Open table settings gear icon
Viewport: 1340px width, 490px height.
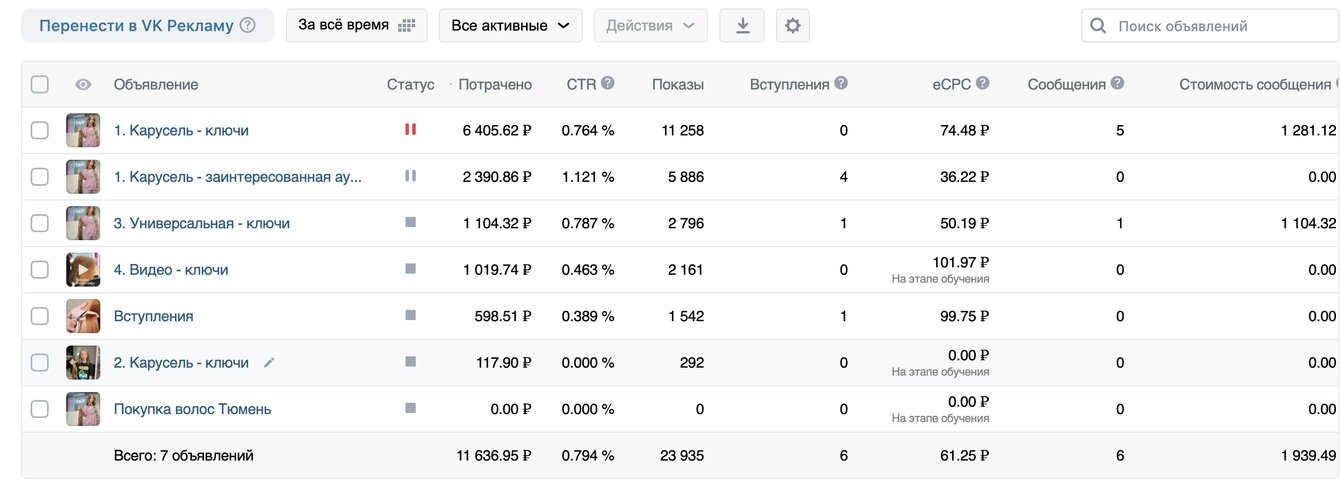click(793, 26)
